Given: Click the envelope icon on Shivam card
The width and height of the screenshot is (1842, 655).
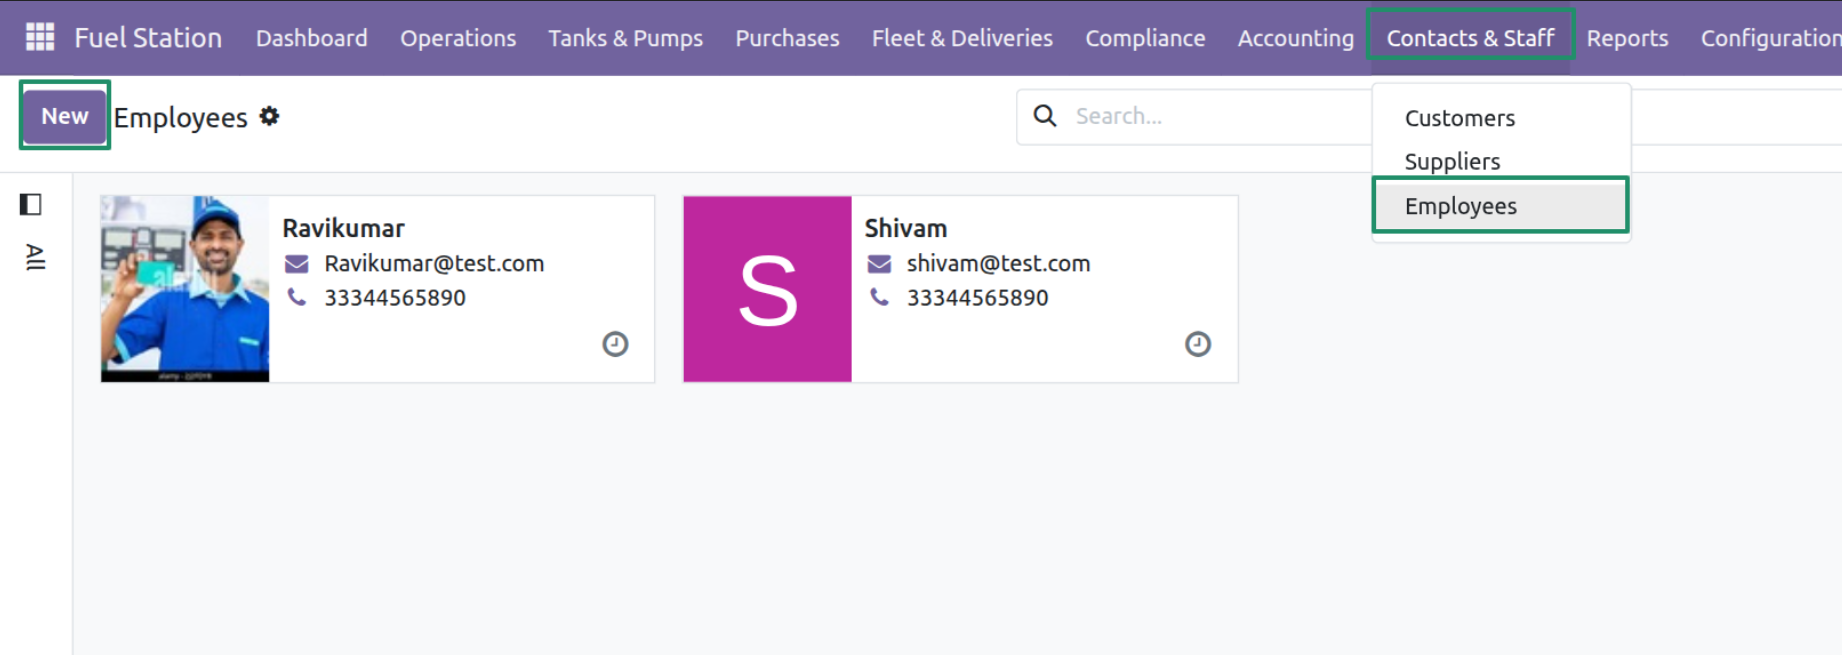Looking at the screenshot, I should (879, 264).
